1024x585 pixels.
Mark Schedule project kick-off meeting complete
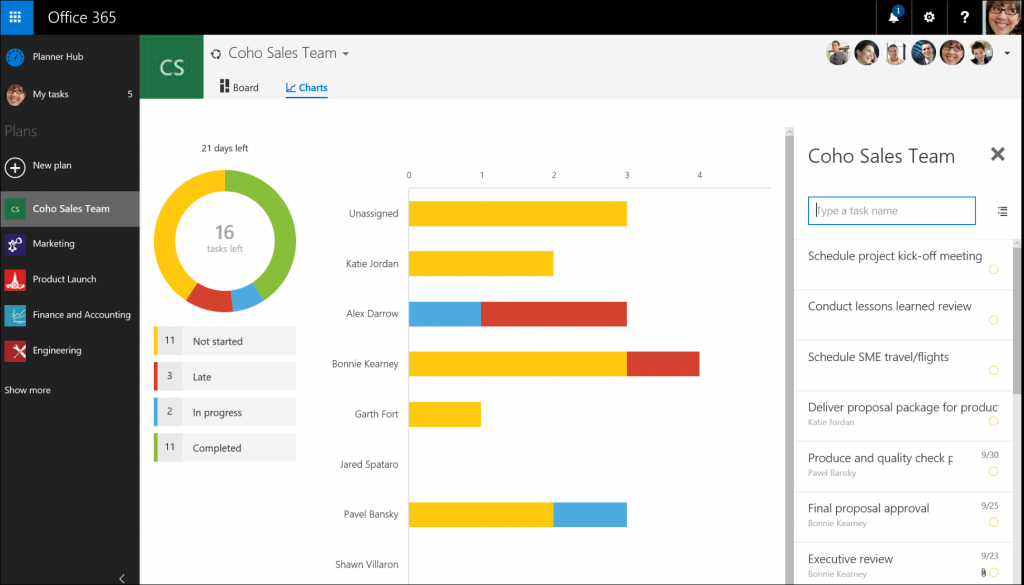pyautogui.click(x=993, y=269)
